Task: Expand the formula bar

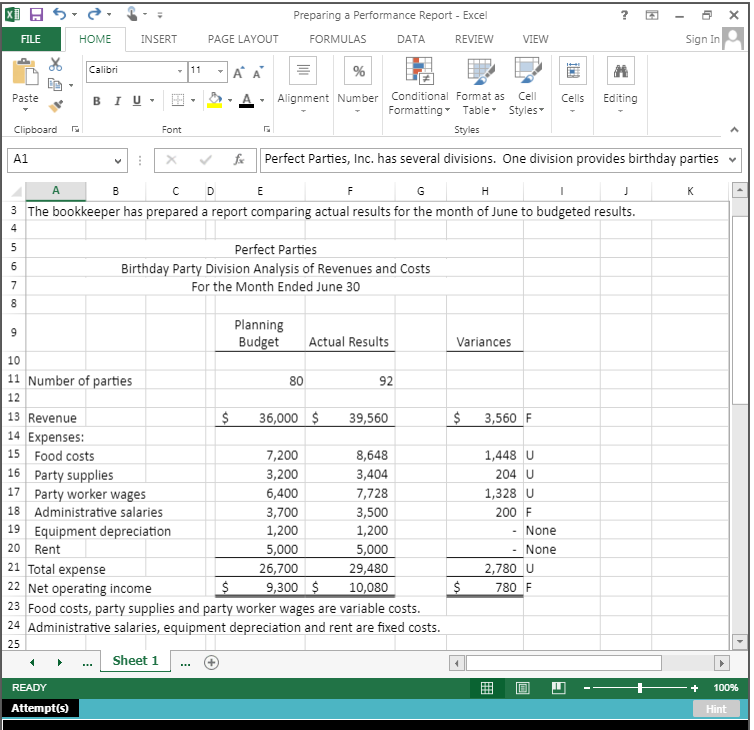Action: coord(732,160)
